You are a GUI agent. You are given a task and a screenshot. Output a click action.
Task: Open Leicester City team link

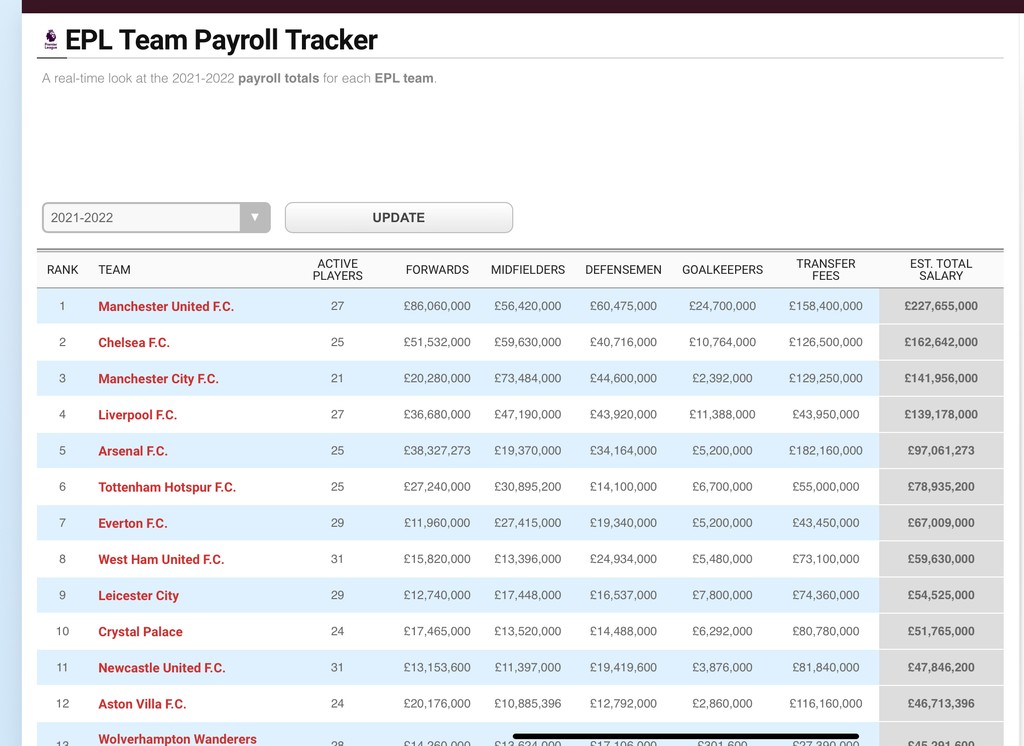[x=138, y=596]
